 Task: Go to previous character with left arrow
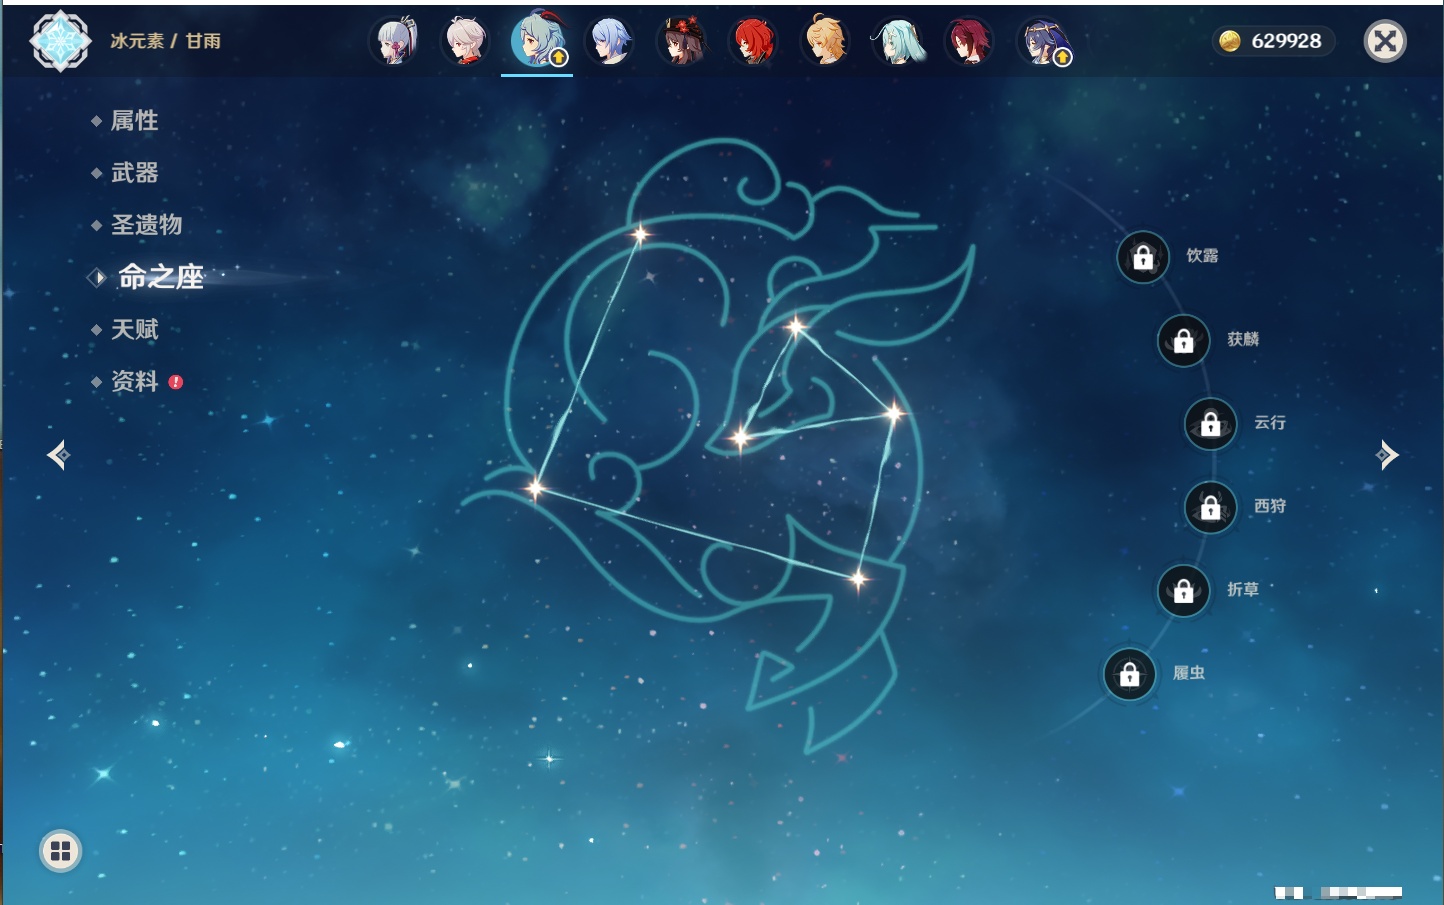[58, 455]
